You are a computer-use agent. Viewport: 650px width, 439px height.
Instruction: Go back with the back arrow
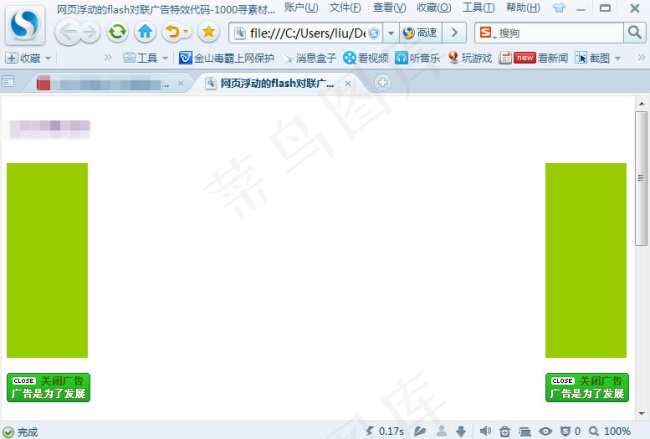[x=67, y=32]
